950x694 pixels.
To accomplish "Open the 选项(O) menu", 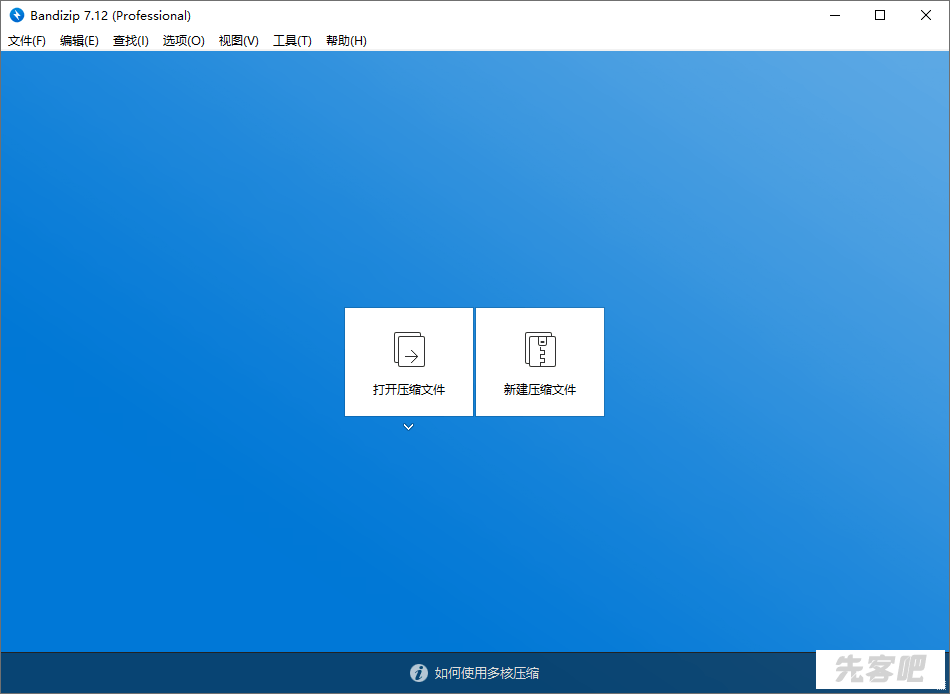I will [184, 41].
